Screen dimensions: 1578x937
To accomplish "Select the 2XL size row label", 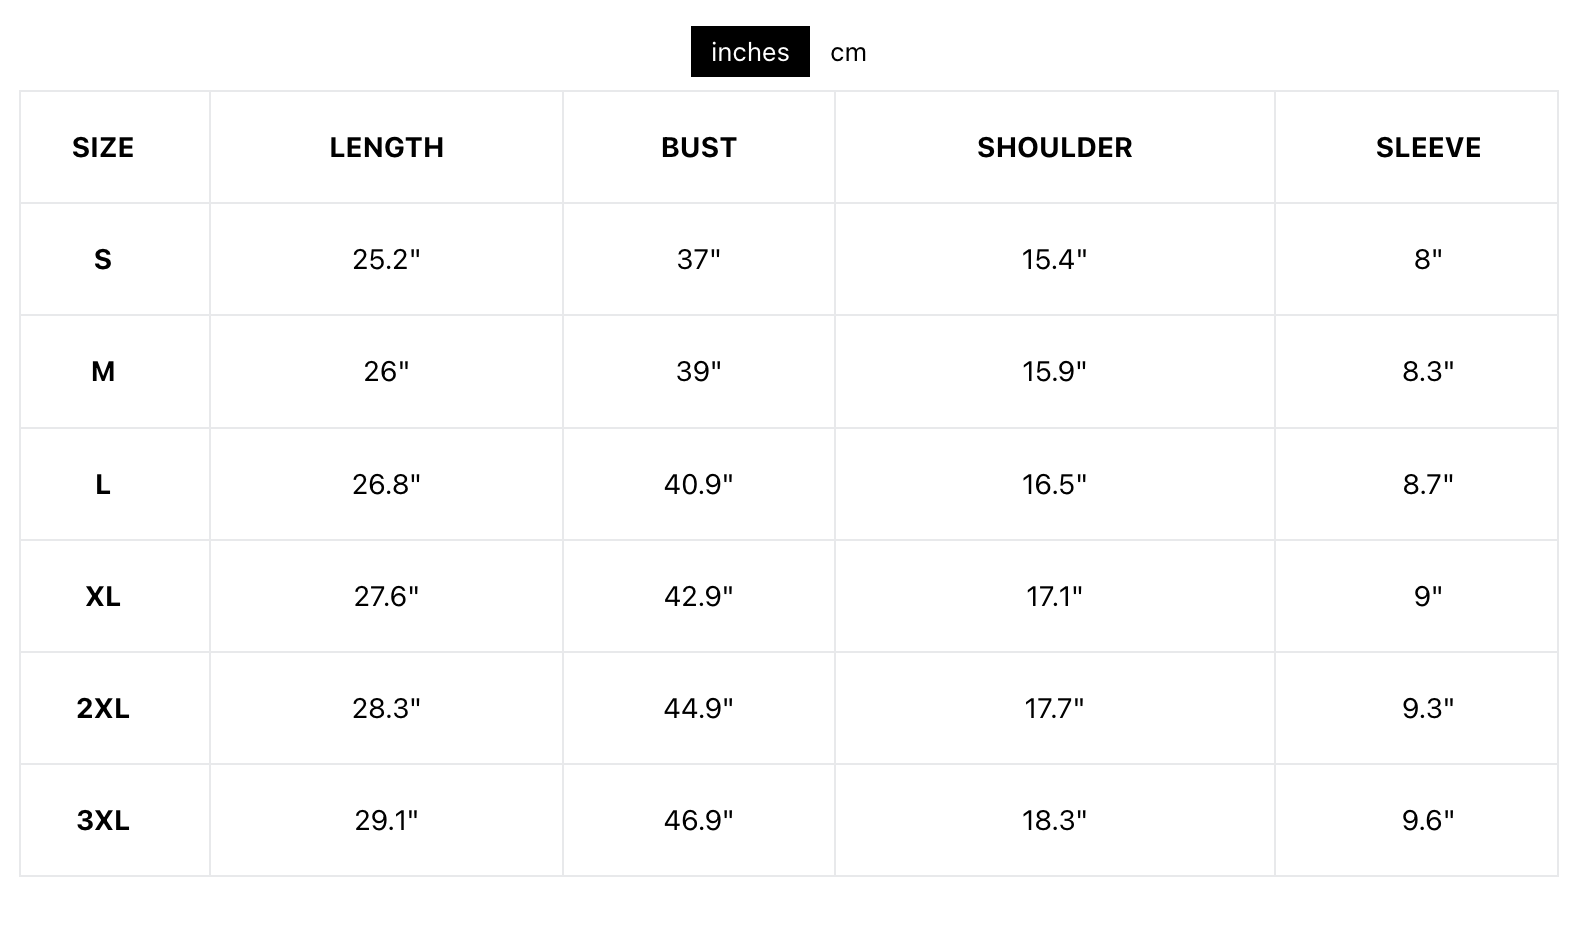I will [103, 709].
